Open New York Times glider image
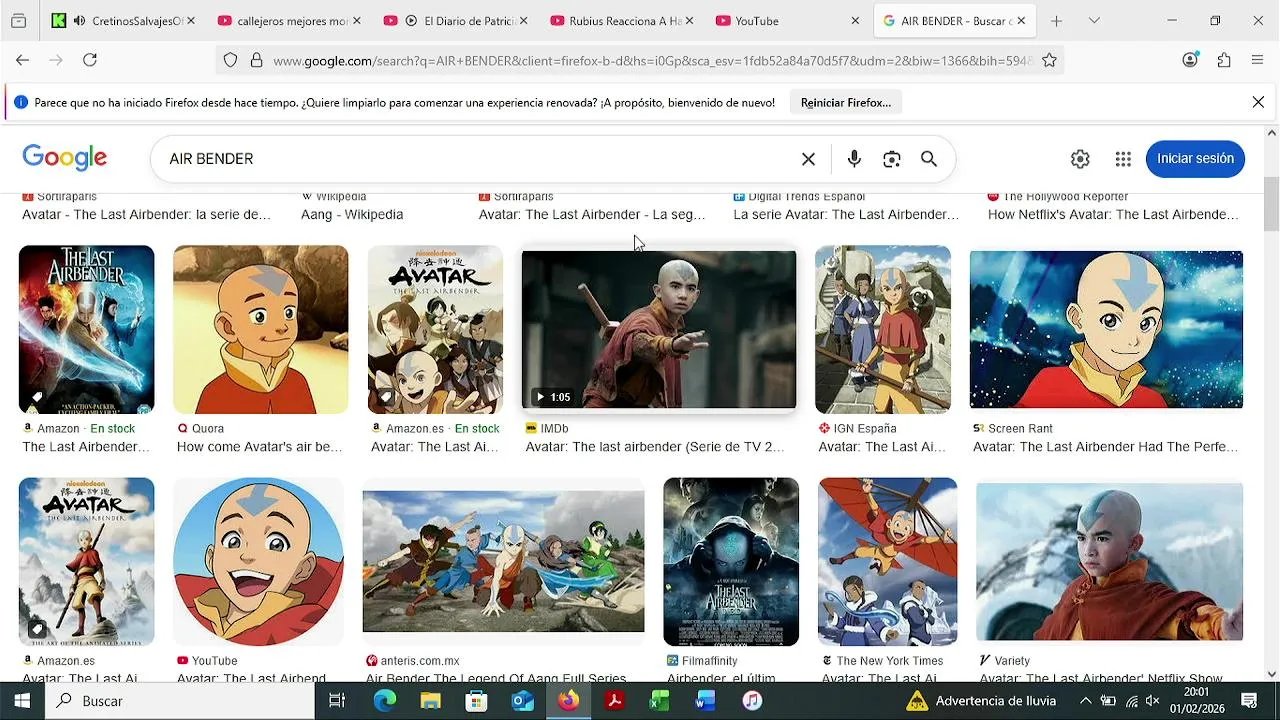 (887, 562)
